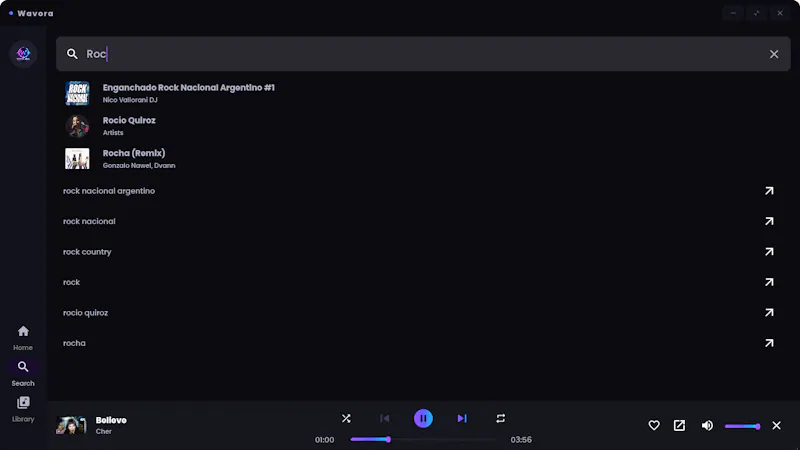Image resolution: width=800 pixels, height=450 pixels.
Task: Pause the current song
Action: 423,418
